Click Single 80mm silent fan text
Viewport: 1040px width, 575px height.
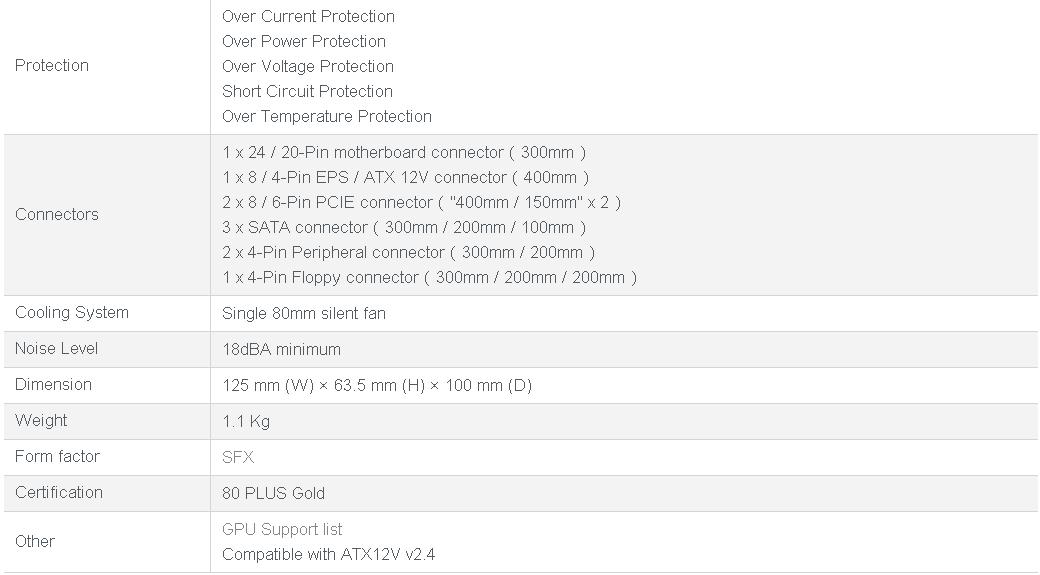click(304, 313)
